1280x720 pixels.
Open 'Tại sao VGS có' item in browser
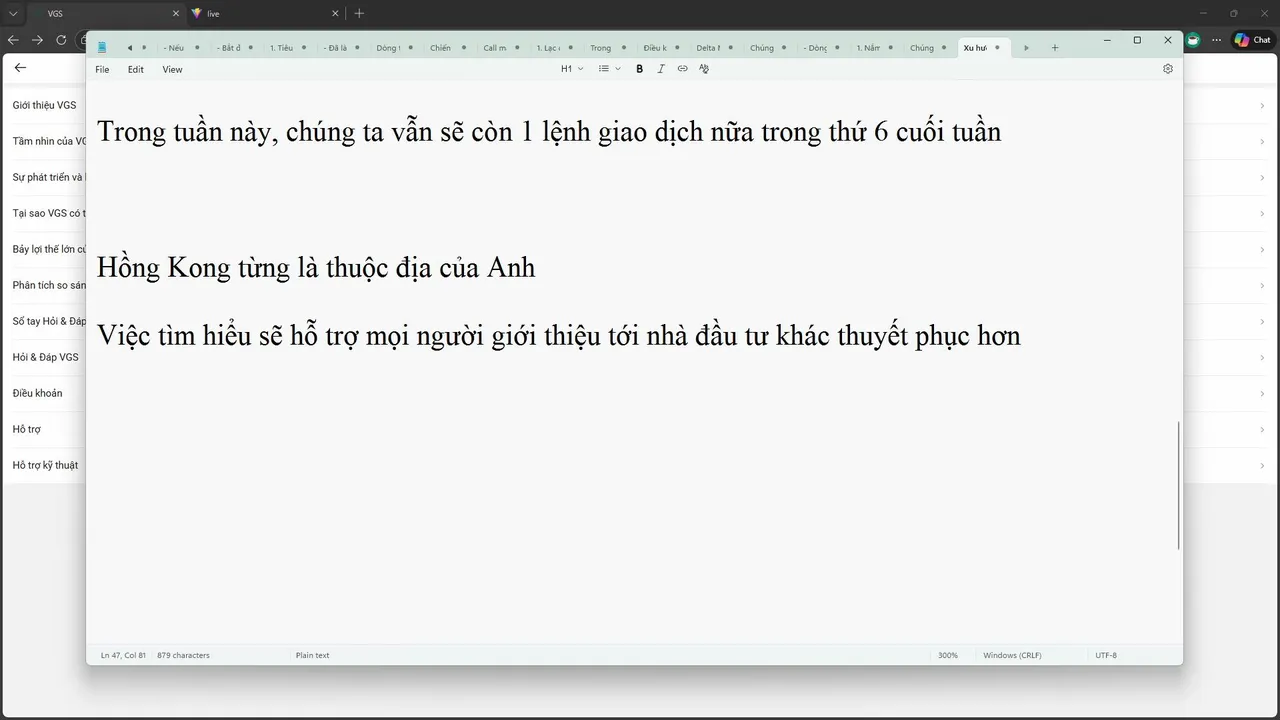click(x=49, y=213)
